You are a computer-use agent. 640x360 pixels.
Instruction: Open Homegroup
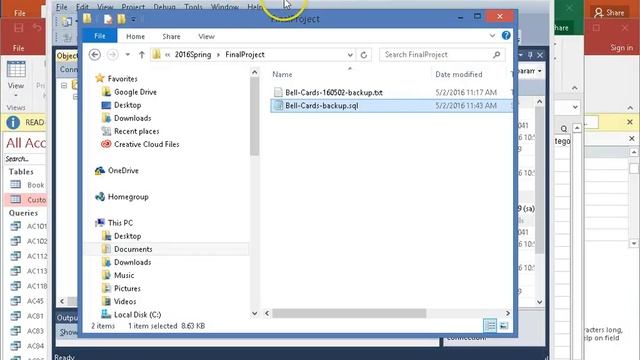point(128,197)
